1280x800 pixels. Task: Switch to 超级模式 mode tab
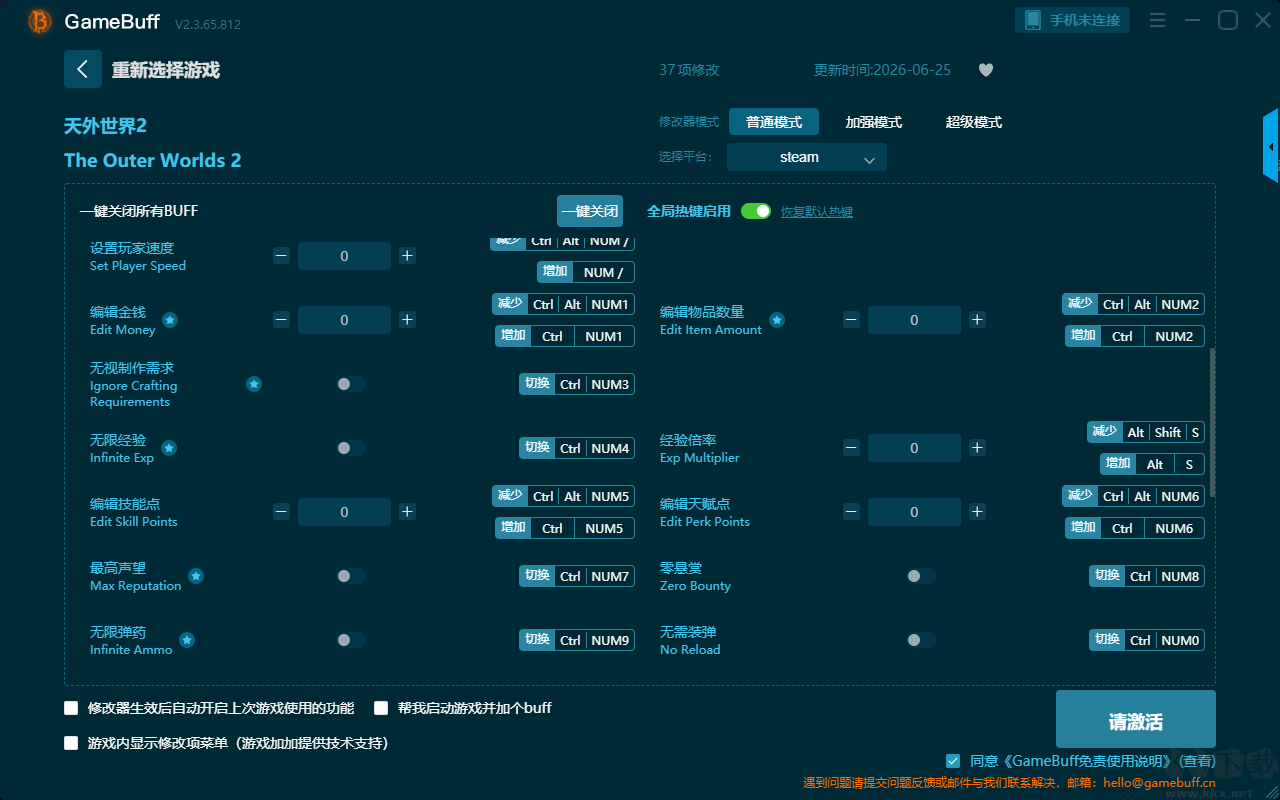click(974, 122)
